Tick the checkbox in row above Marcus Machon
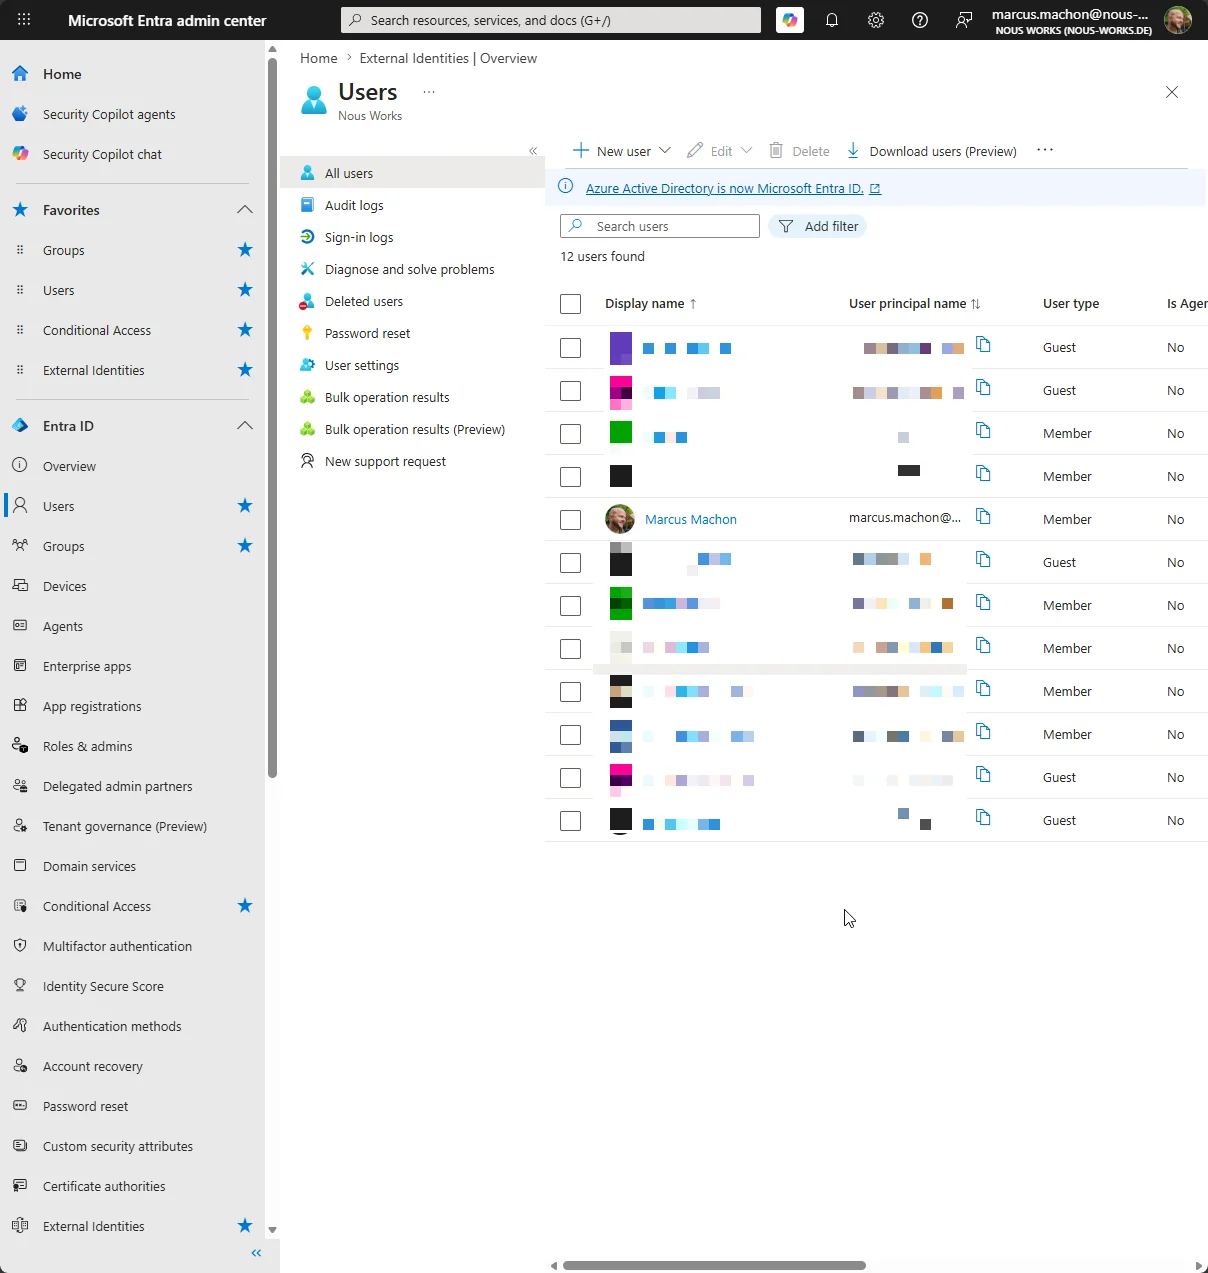1208x1273 pixels. (x=571, y=477)
